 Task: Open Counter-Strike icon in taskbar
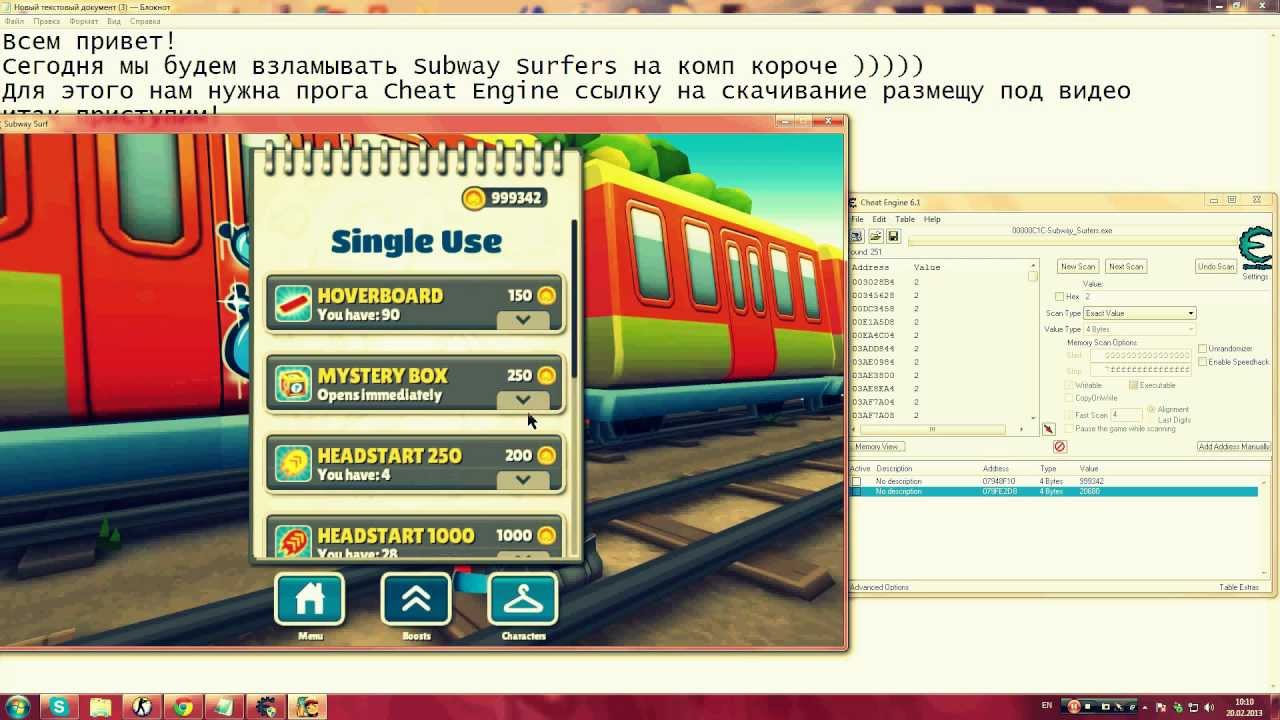click(x=143, y=707)
